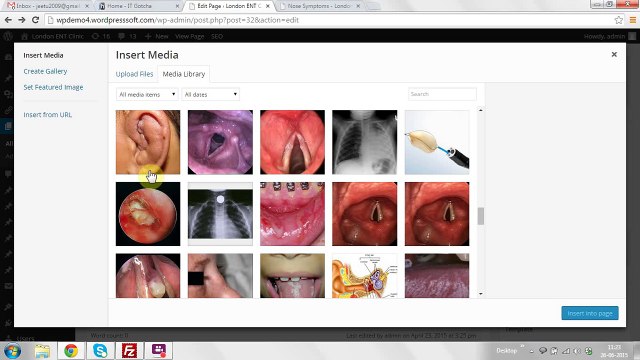Select the ear anatomy diagram thumbnail
The image size is (640, 360).
click(364, 276)
